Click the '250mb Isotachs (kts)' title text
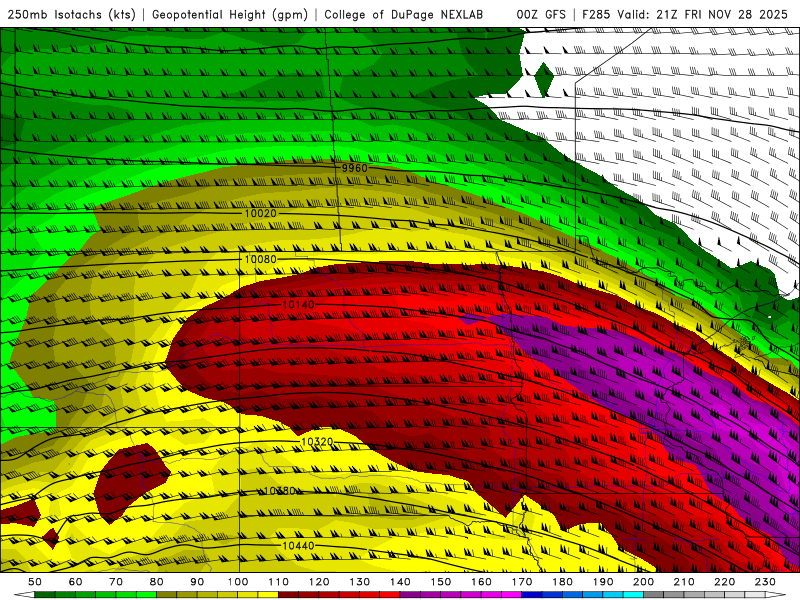The image size is (800, 600). (x=71, y=14)
